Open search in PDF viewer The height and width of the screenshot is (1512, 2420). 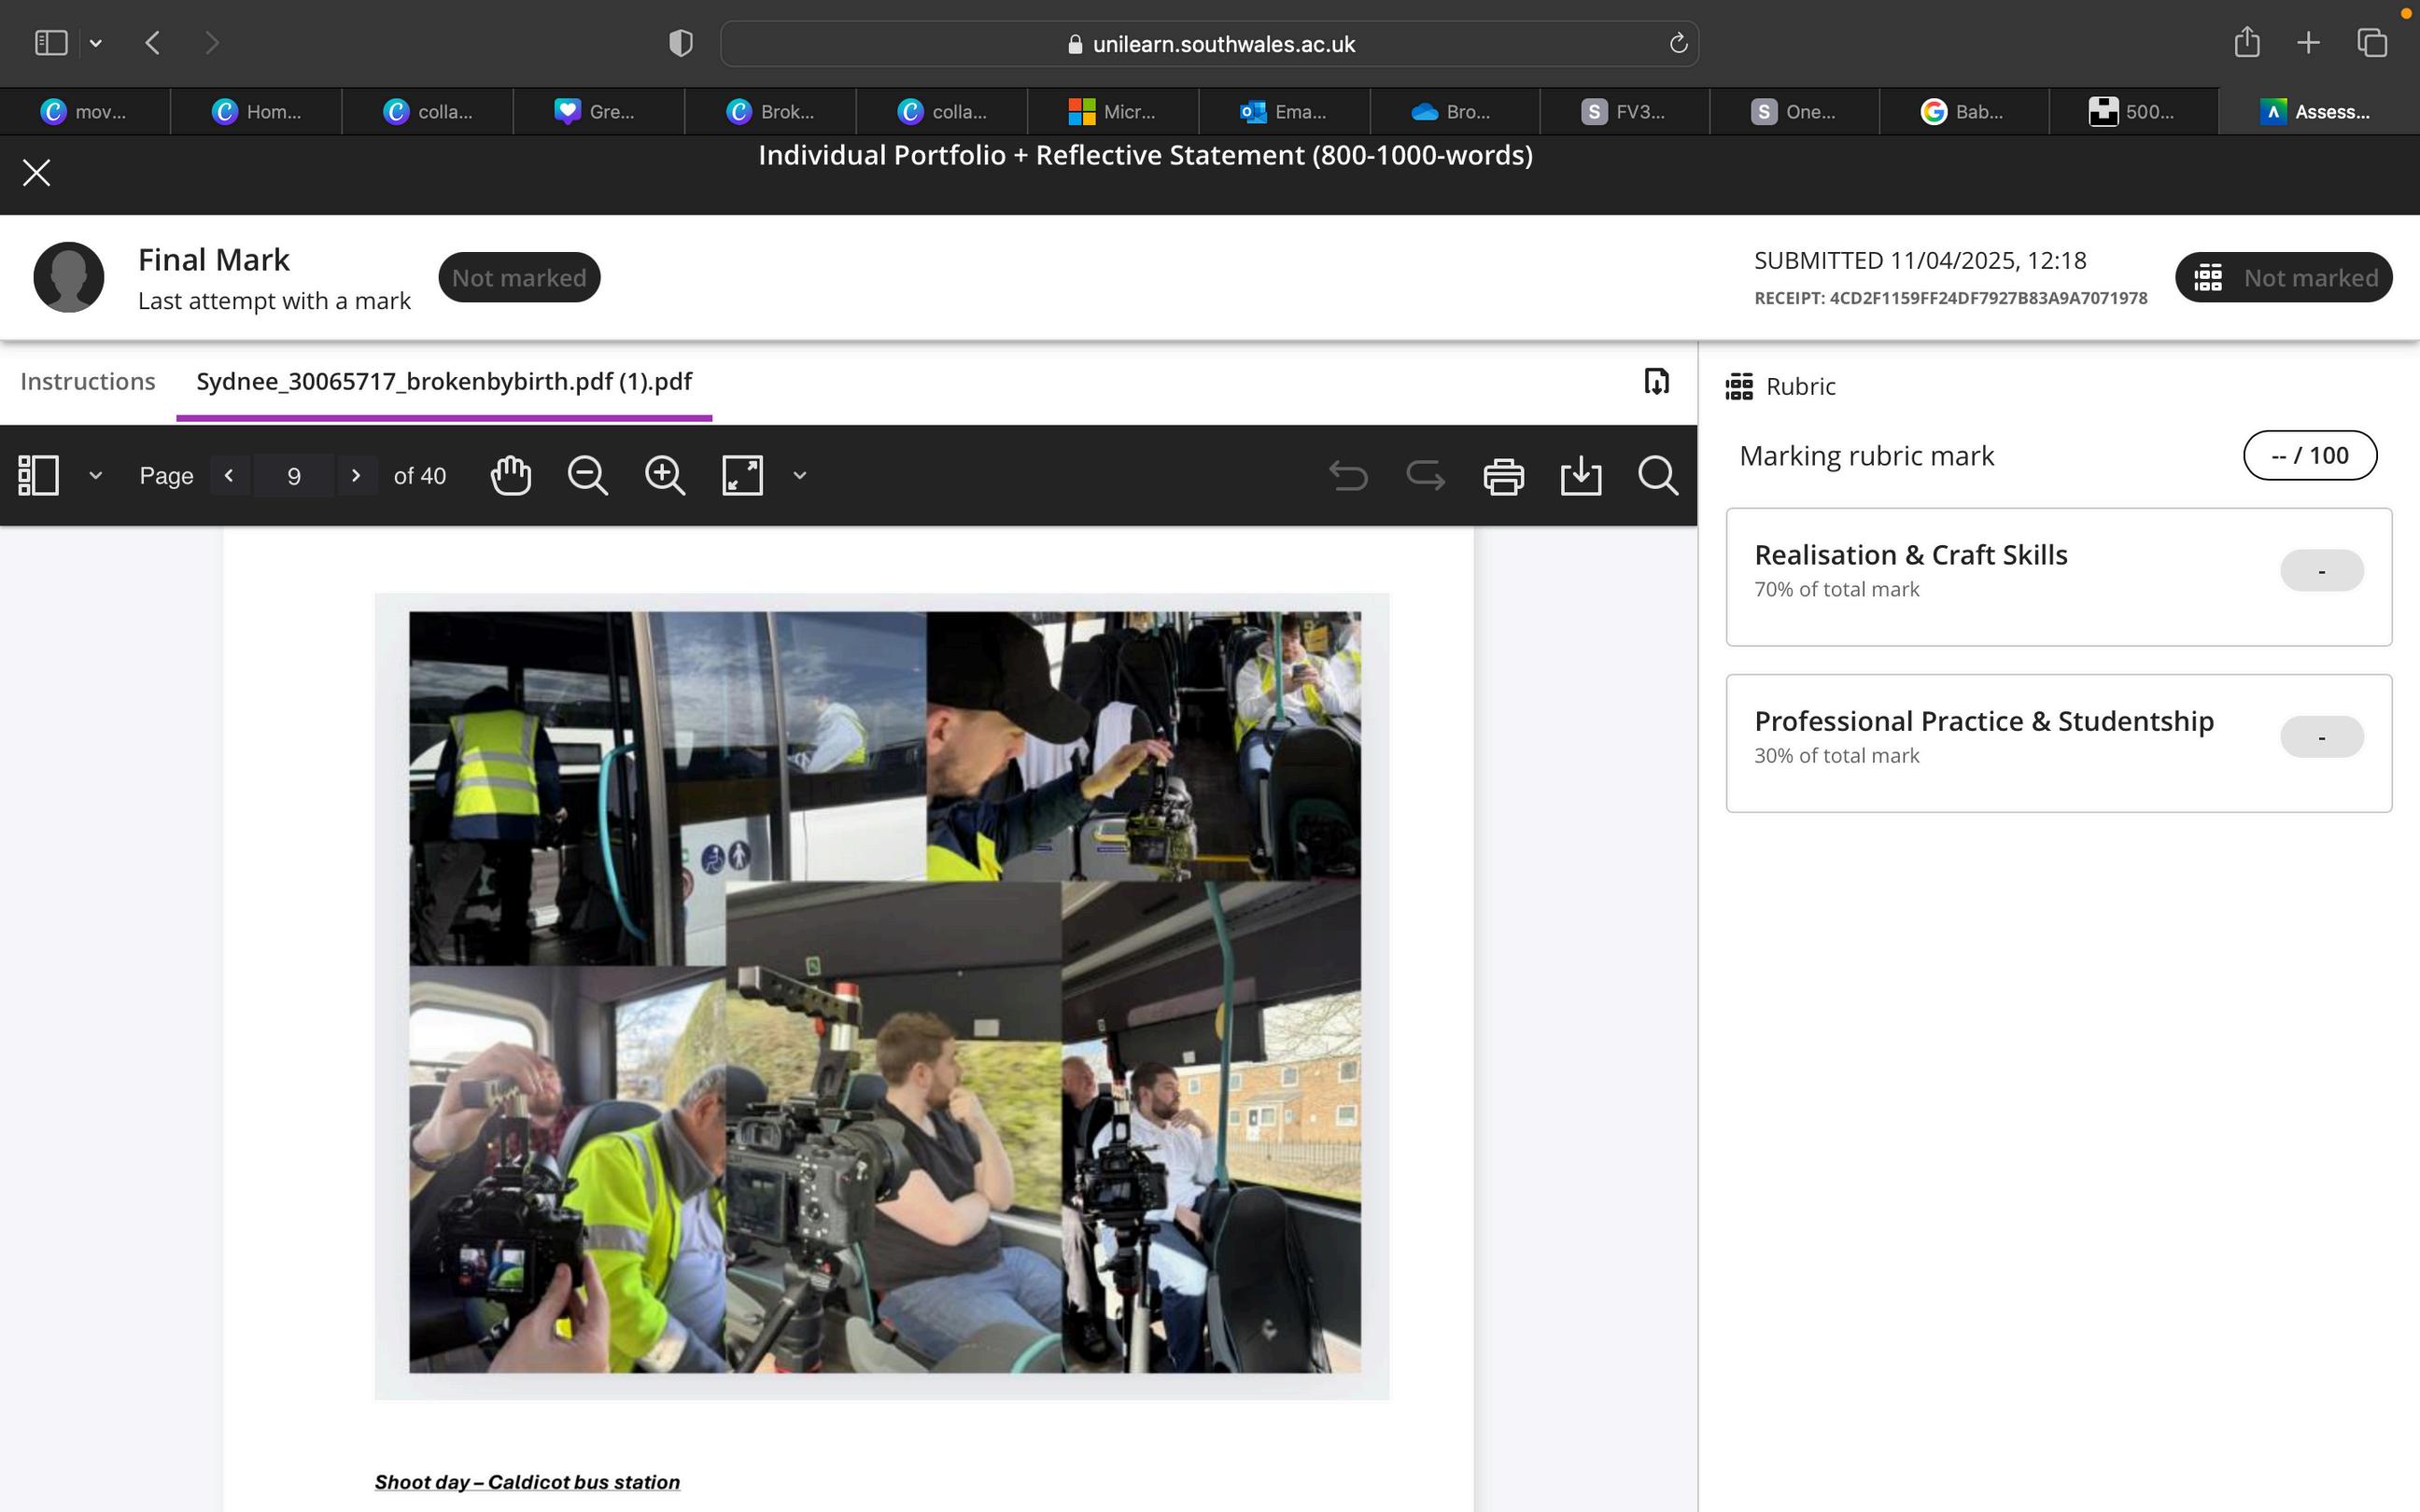click(x=1657, y=475)
